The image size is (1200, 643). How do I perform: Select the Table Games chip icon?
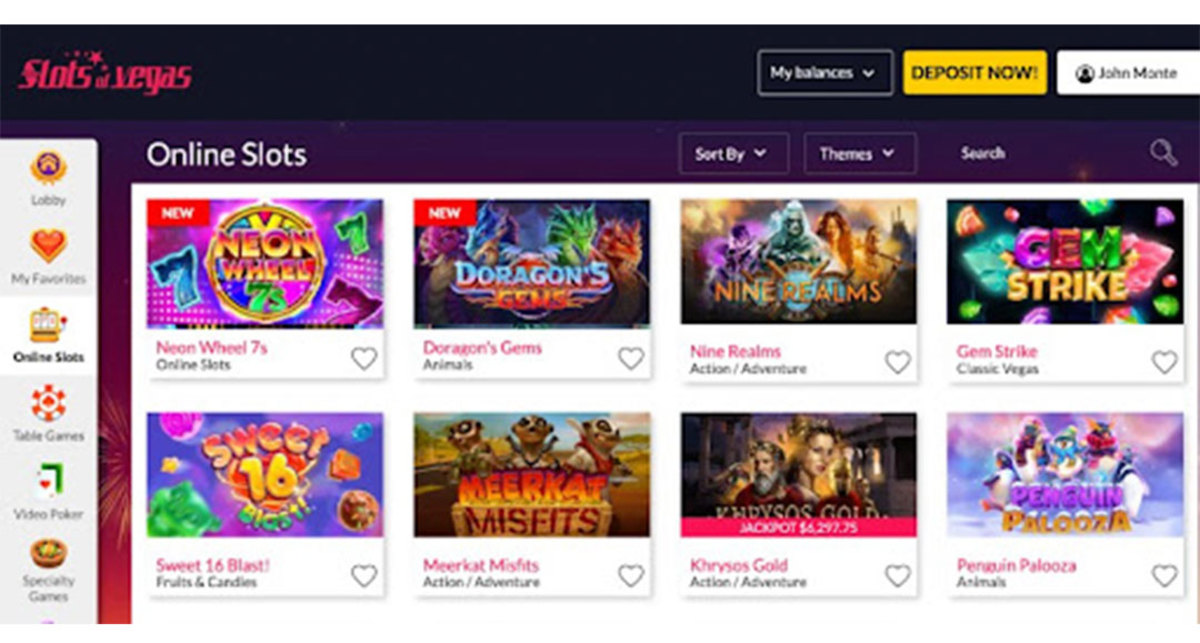(48, 403)
